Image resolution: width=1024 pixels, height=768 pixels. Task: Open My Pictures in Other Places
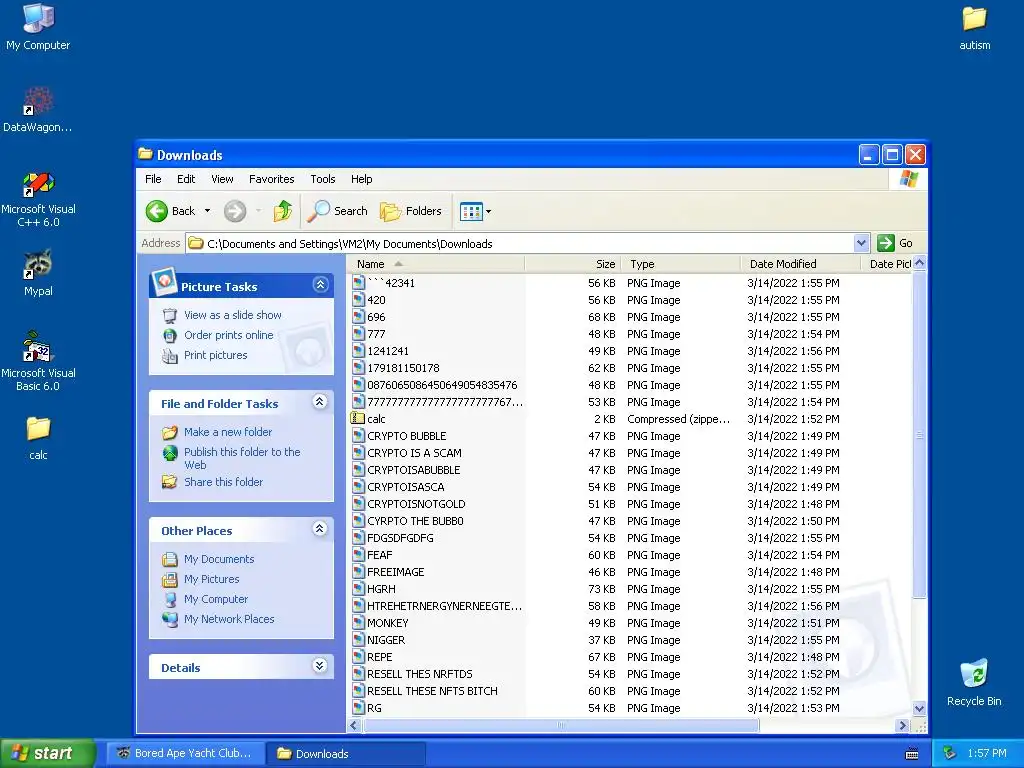[212, 579]
